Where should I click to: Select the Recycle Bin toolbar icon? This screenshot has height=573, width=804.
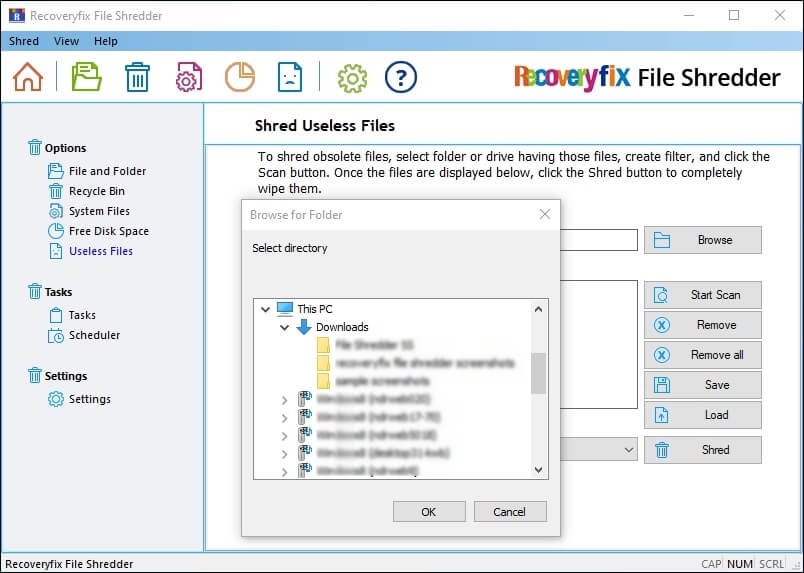tap(137, 77)
